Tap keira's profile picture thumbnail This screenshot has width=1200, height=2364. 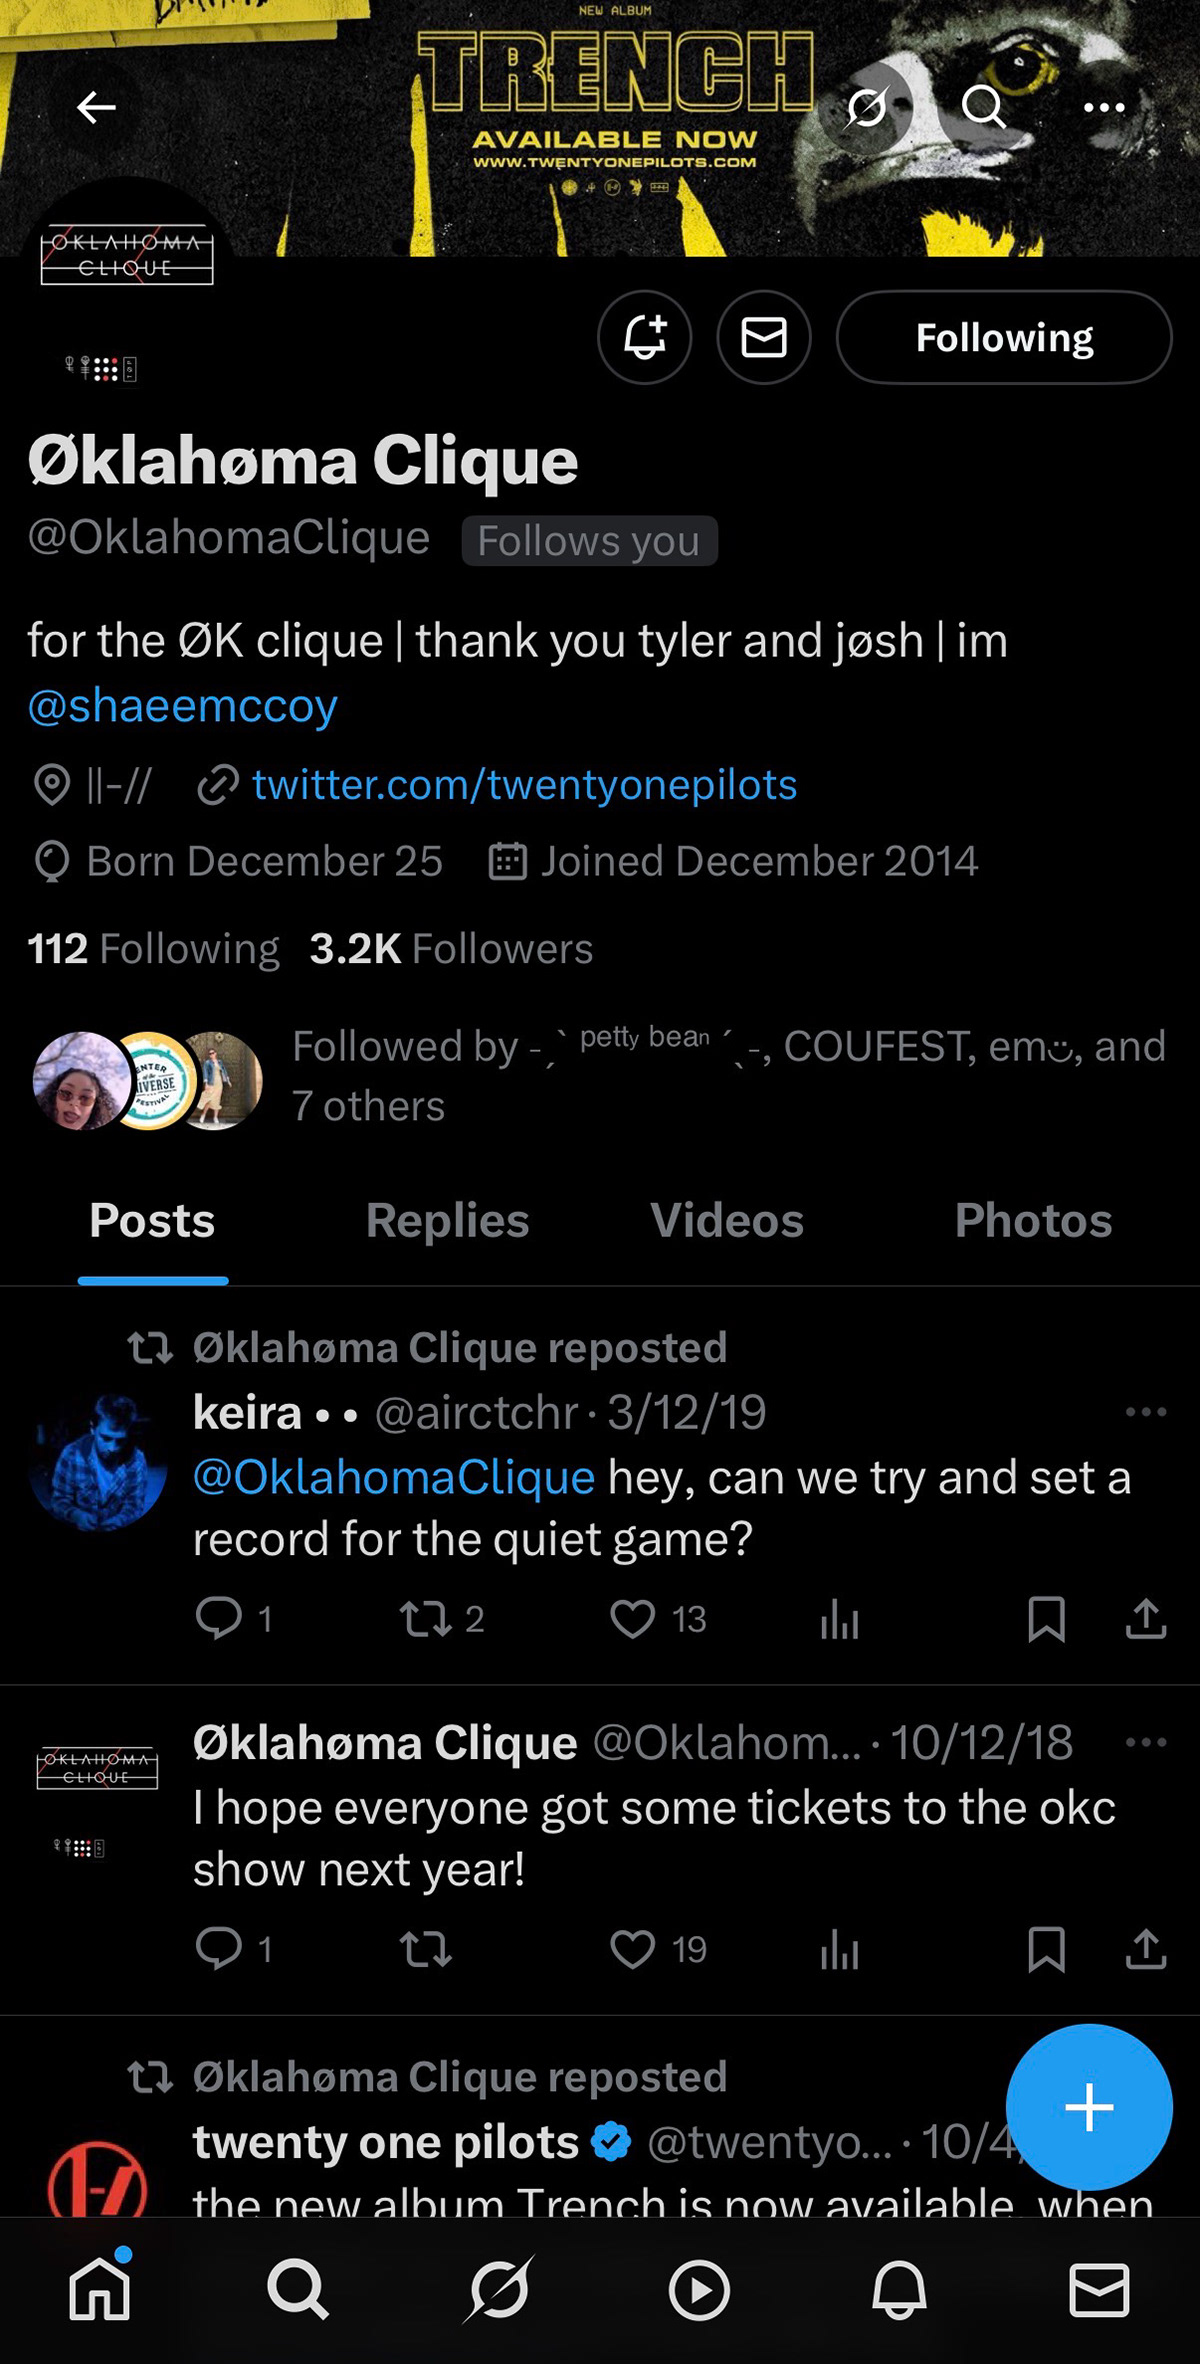98,1462
